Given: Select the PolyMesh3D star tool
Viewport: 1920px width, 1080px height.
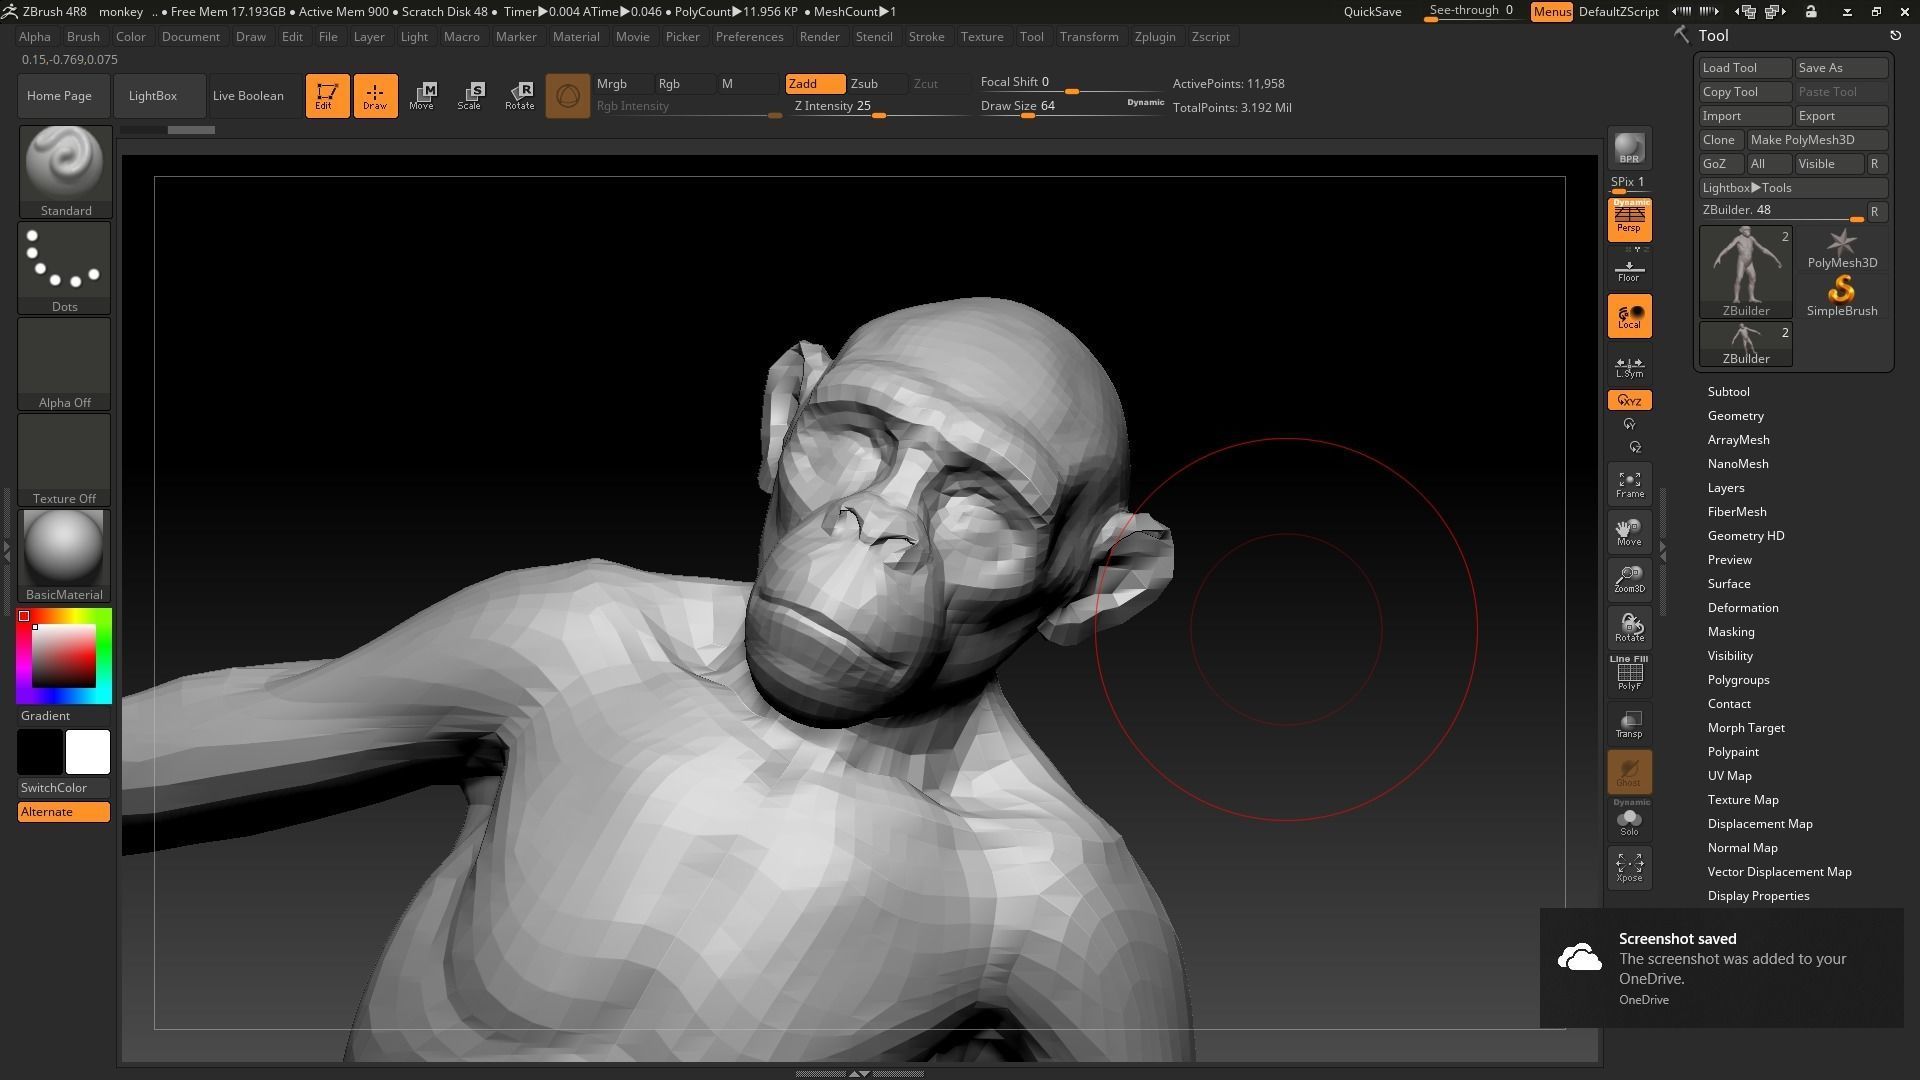Looking at the screenshot, I should [x=1842, y=249].
